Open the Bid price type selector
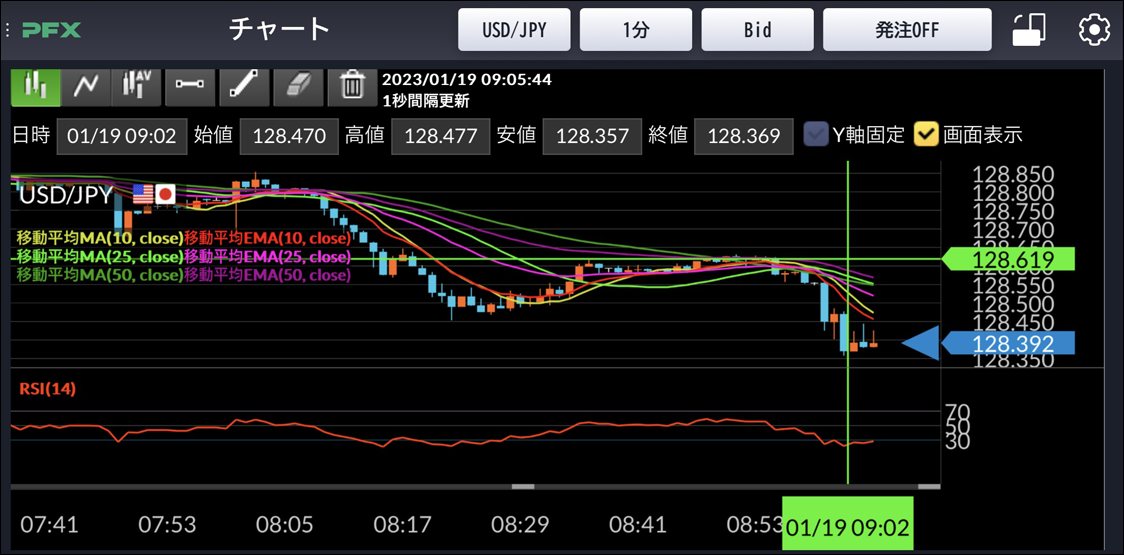Image resolution: width=1124 pixels, height=555 pixels. (758, 29)
